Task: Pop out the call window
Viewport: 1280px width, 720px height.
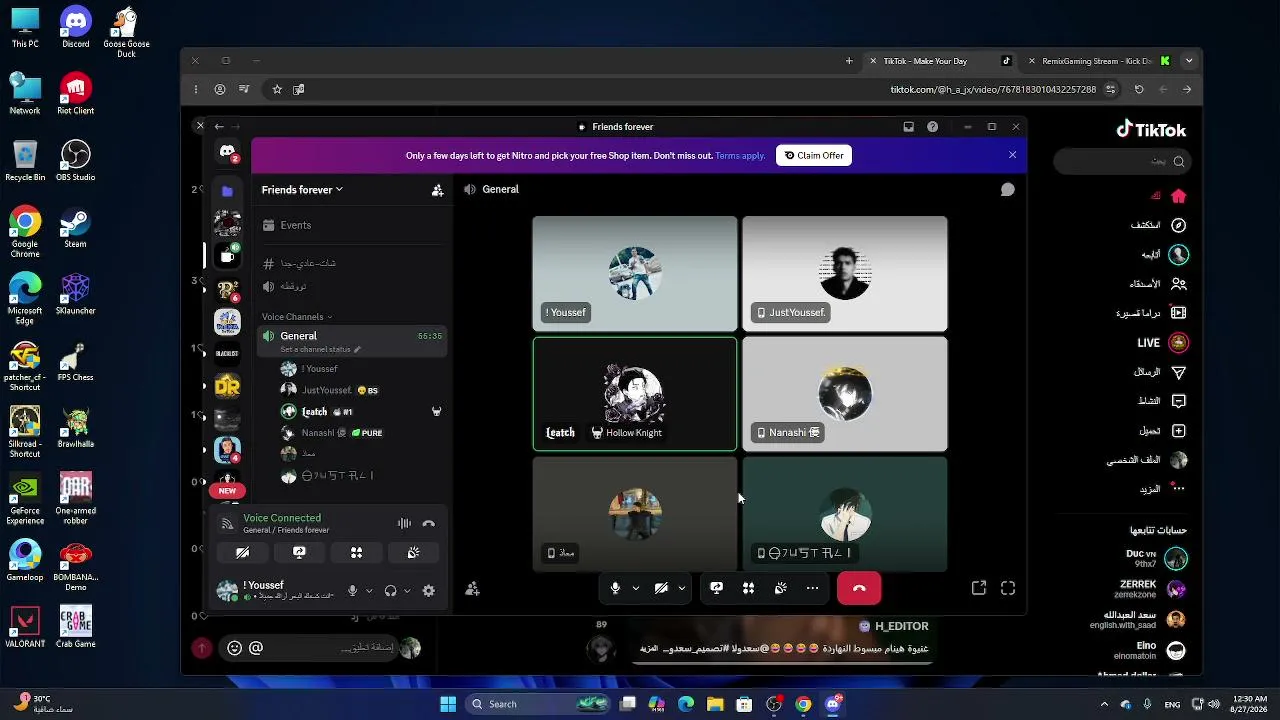Action: [x=979, y=589]
